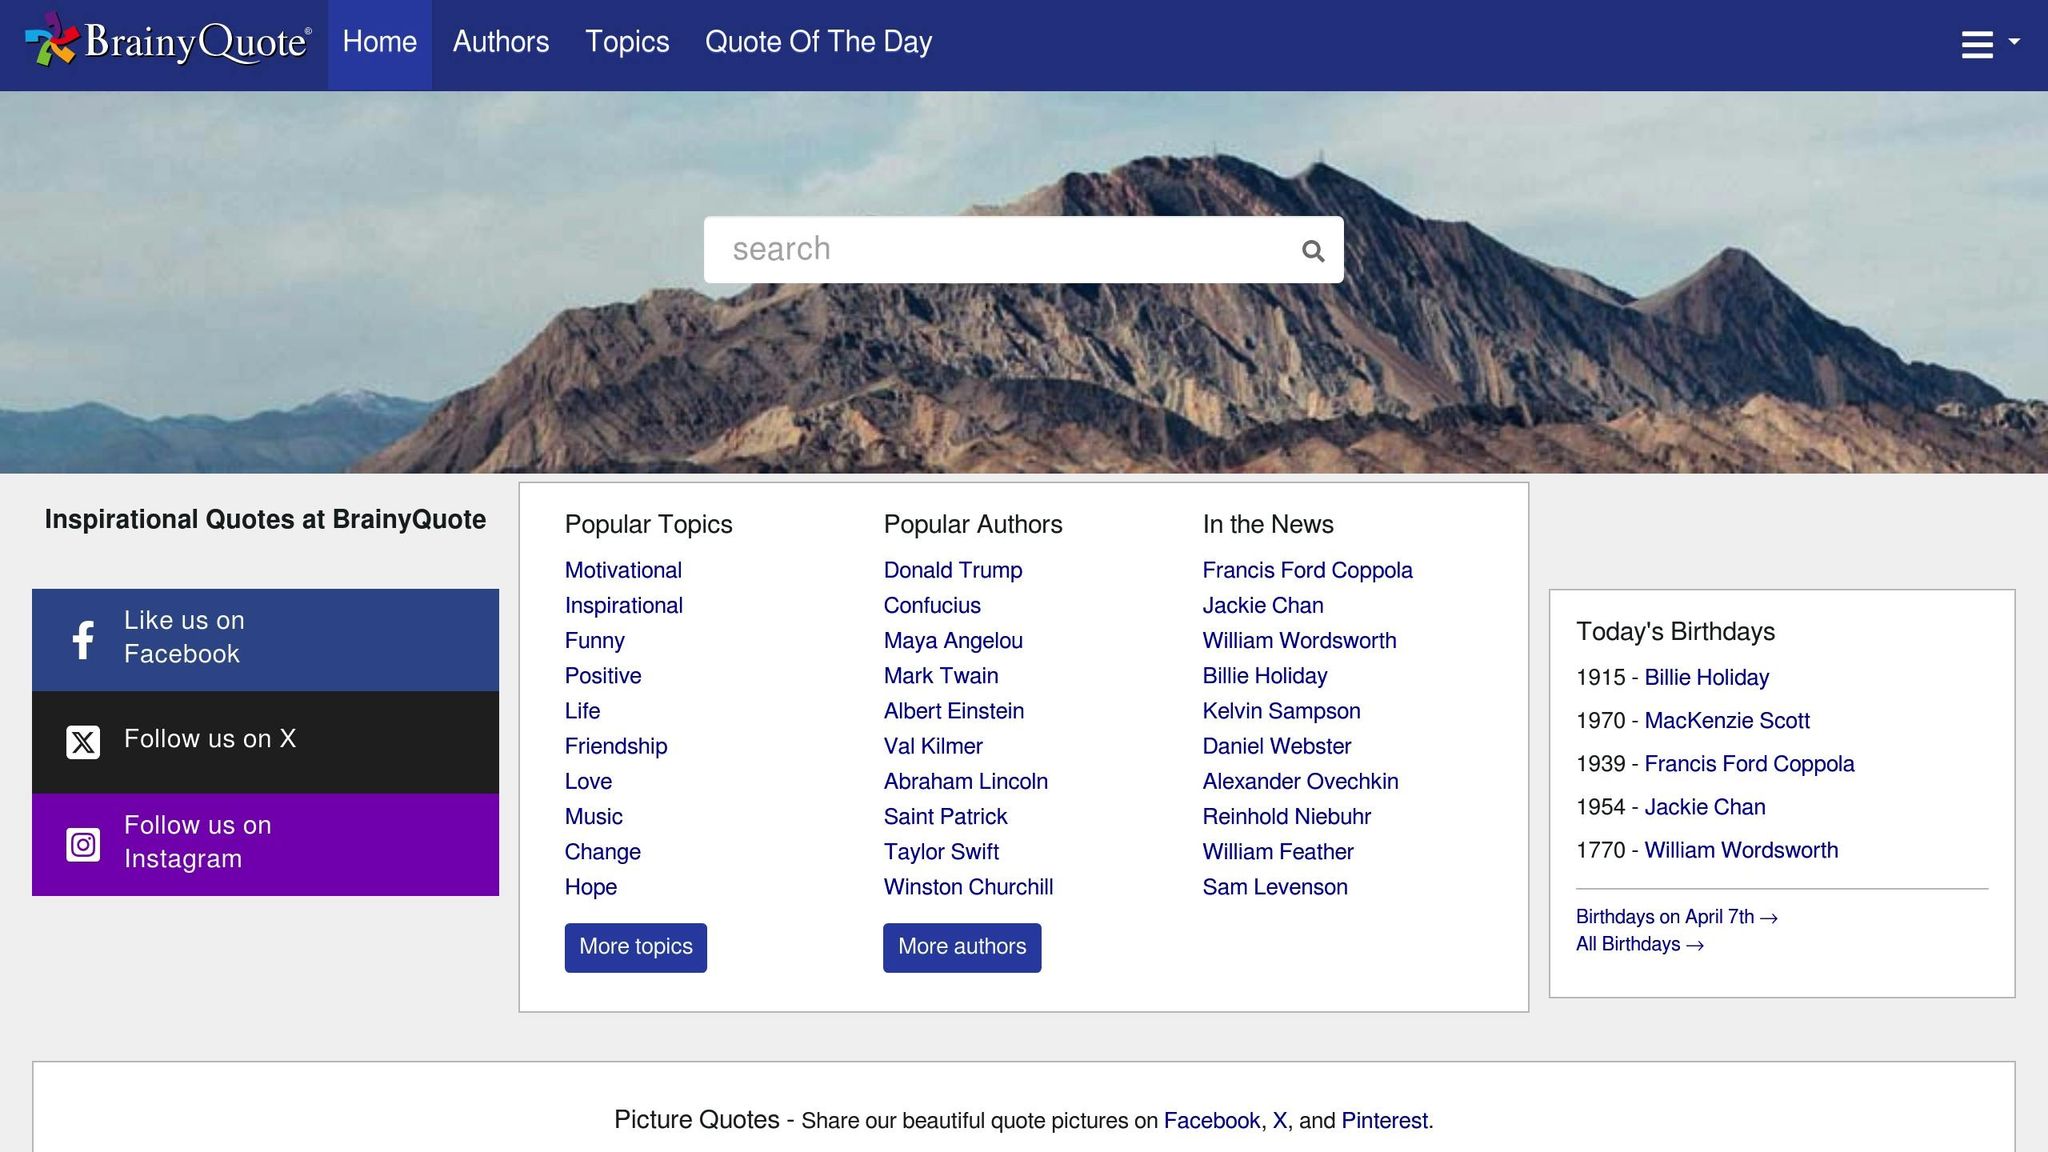Viewport: 2048px width, 1152px height.
Task: Click the search magnifier icon
Action: (x=1313, y=251)
